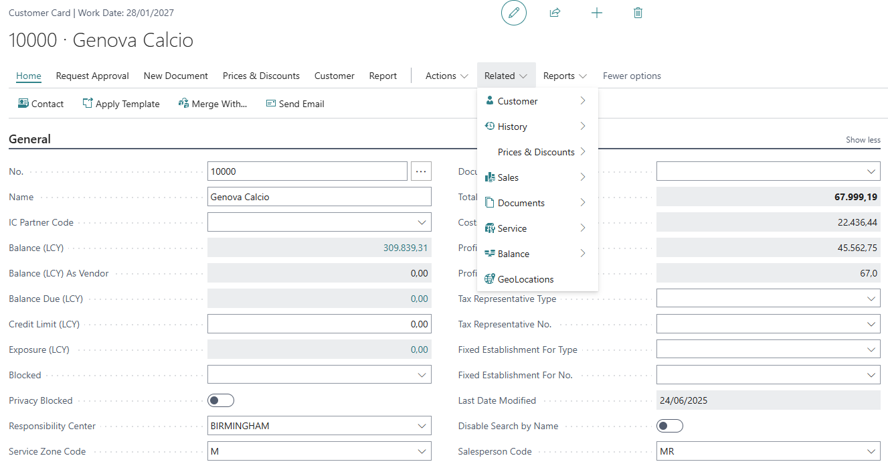Image resolution: width=888 pixels, height=468 pixels.
Task: Click the globe icon beside GeoLocations
Action: coord(490,279)
